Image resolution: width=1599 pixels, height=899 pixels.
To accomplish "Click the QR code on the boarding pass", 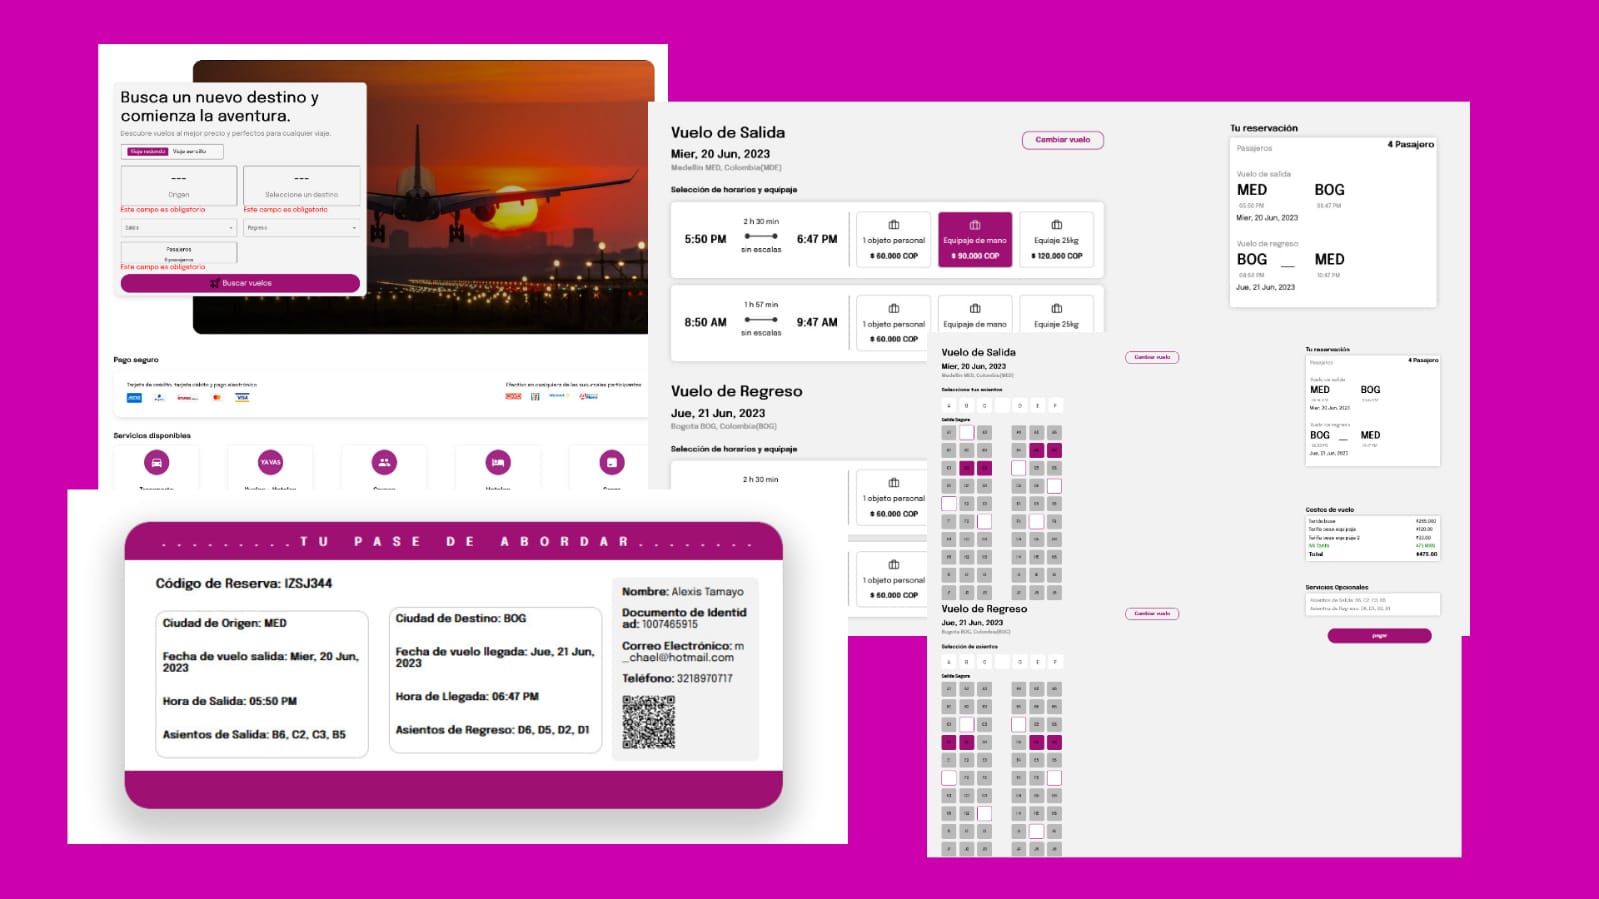I will [x=648, y=721].
